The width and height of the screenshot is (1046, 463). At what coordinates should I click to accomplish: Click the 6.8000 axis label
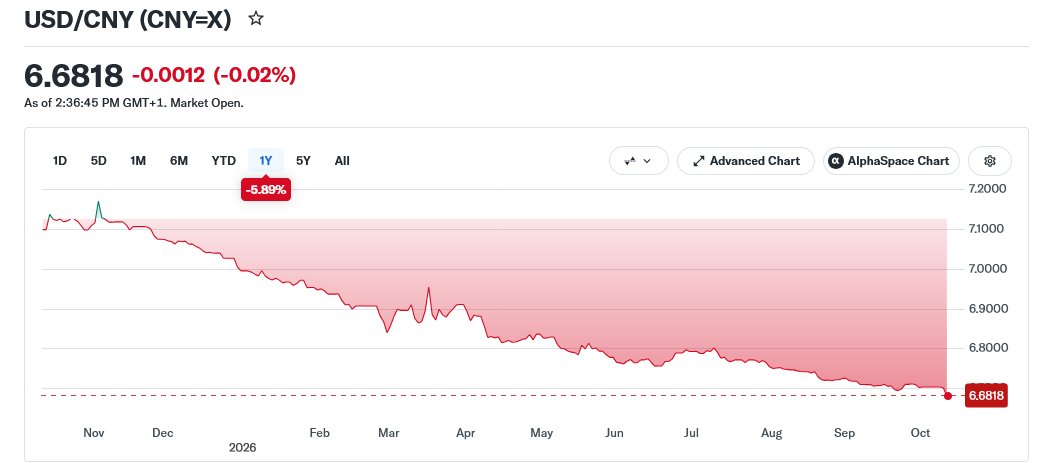pos(987,348)
